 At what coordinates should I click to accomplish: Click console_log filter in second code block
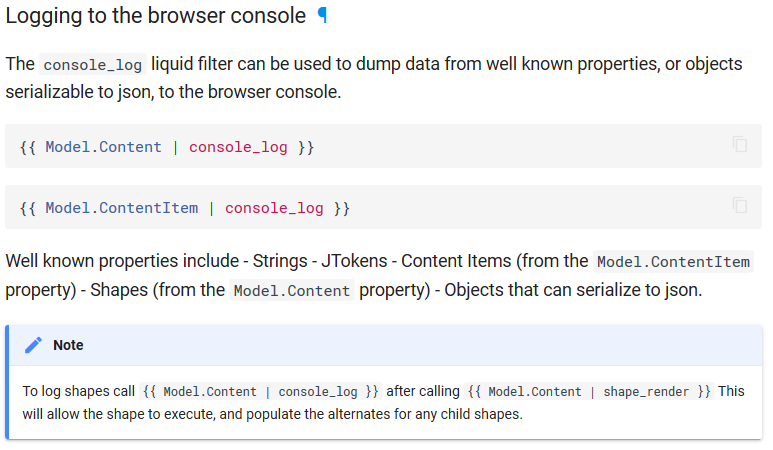(x=274, y=208)
